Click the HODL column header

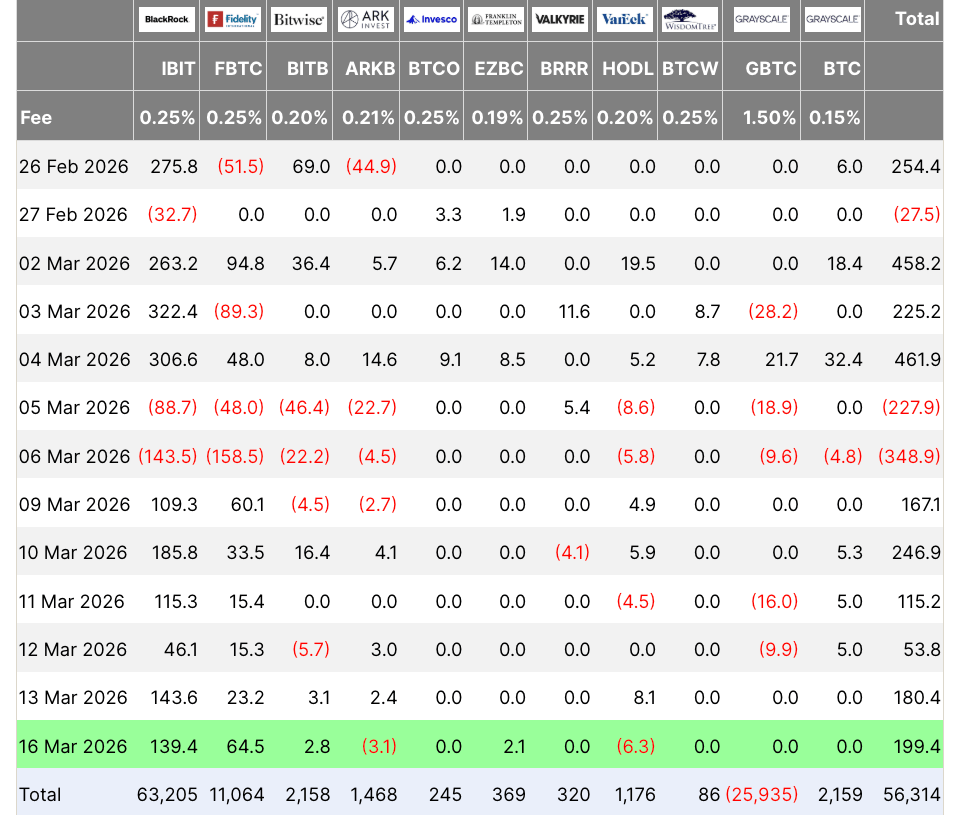tap(628, 69)
